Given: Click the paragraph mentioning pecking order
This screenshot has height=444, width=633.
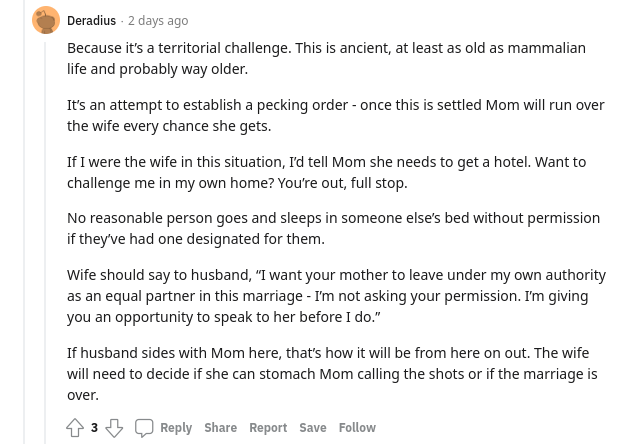Looking at the screenshot, I should coord(336,115).
